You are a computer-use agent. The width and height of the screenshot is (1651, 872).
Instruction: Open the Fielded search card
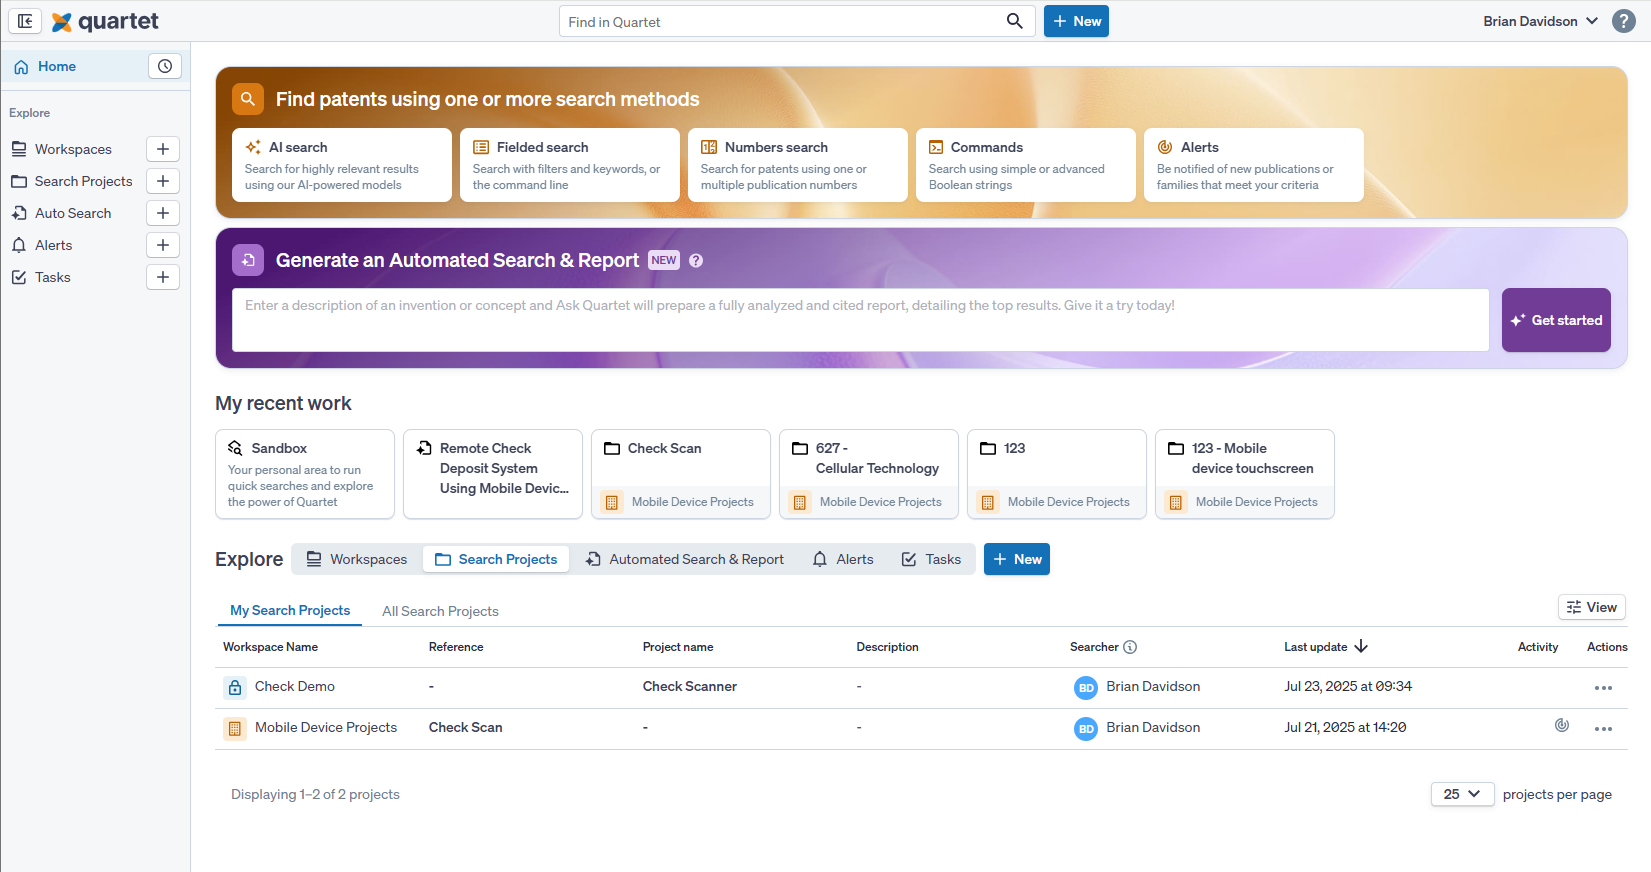pos(570,165)
